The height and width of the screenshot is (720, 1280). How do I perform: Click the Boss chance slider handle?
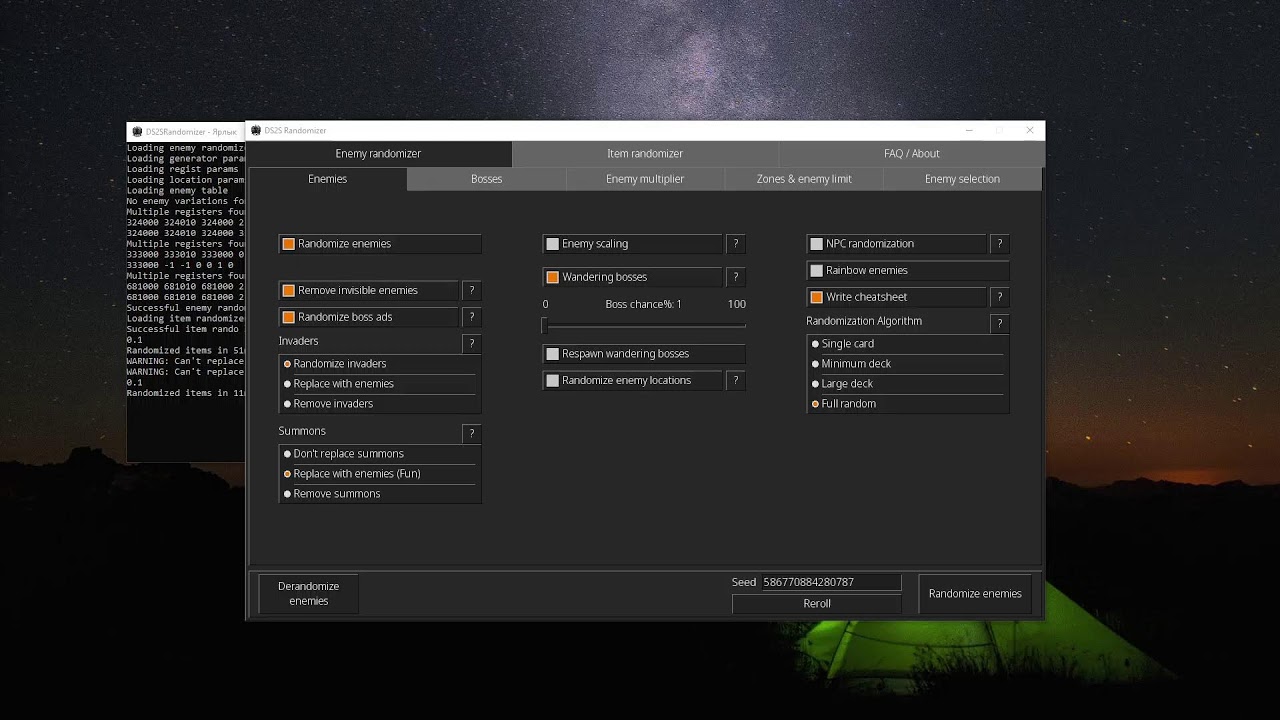[x=545, y=325]
